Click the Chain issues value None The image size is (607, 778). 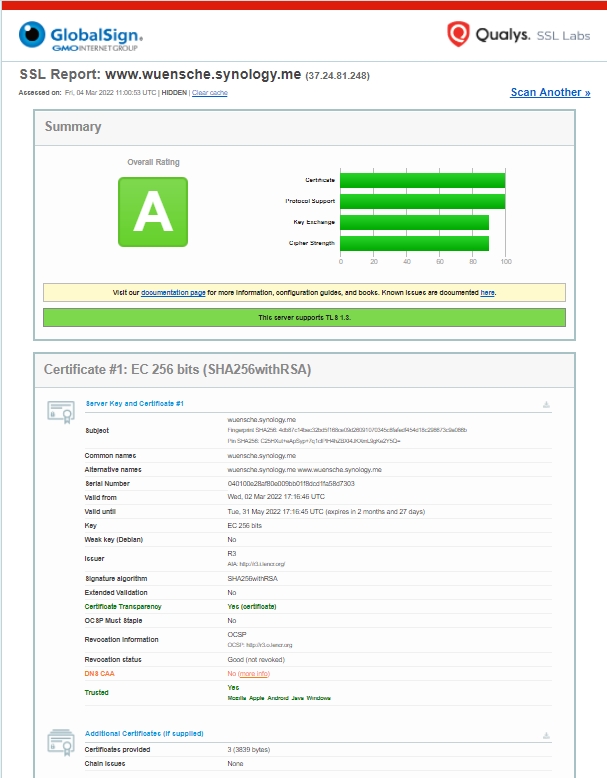pos(235,764)
